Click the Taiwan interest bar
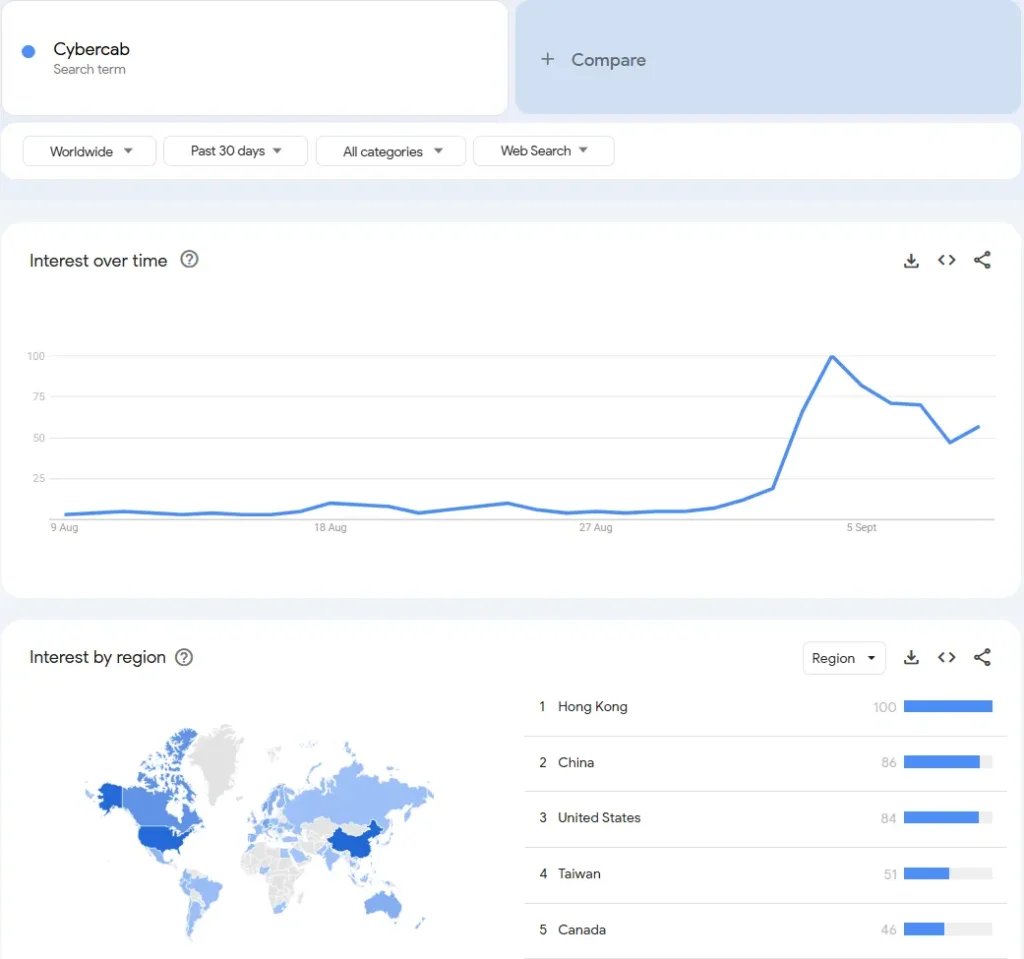 pyautogui.click(x=948, y=873)
